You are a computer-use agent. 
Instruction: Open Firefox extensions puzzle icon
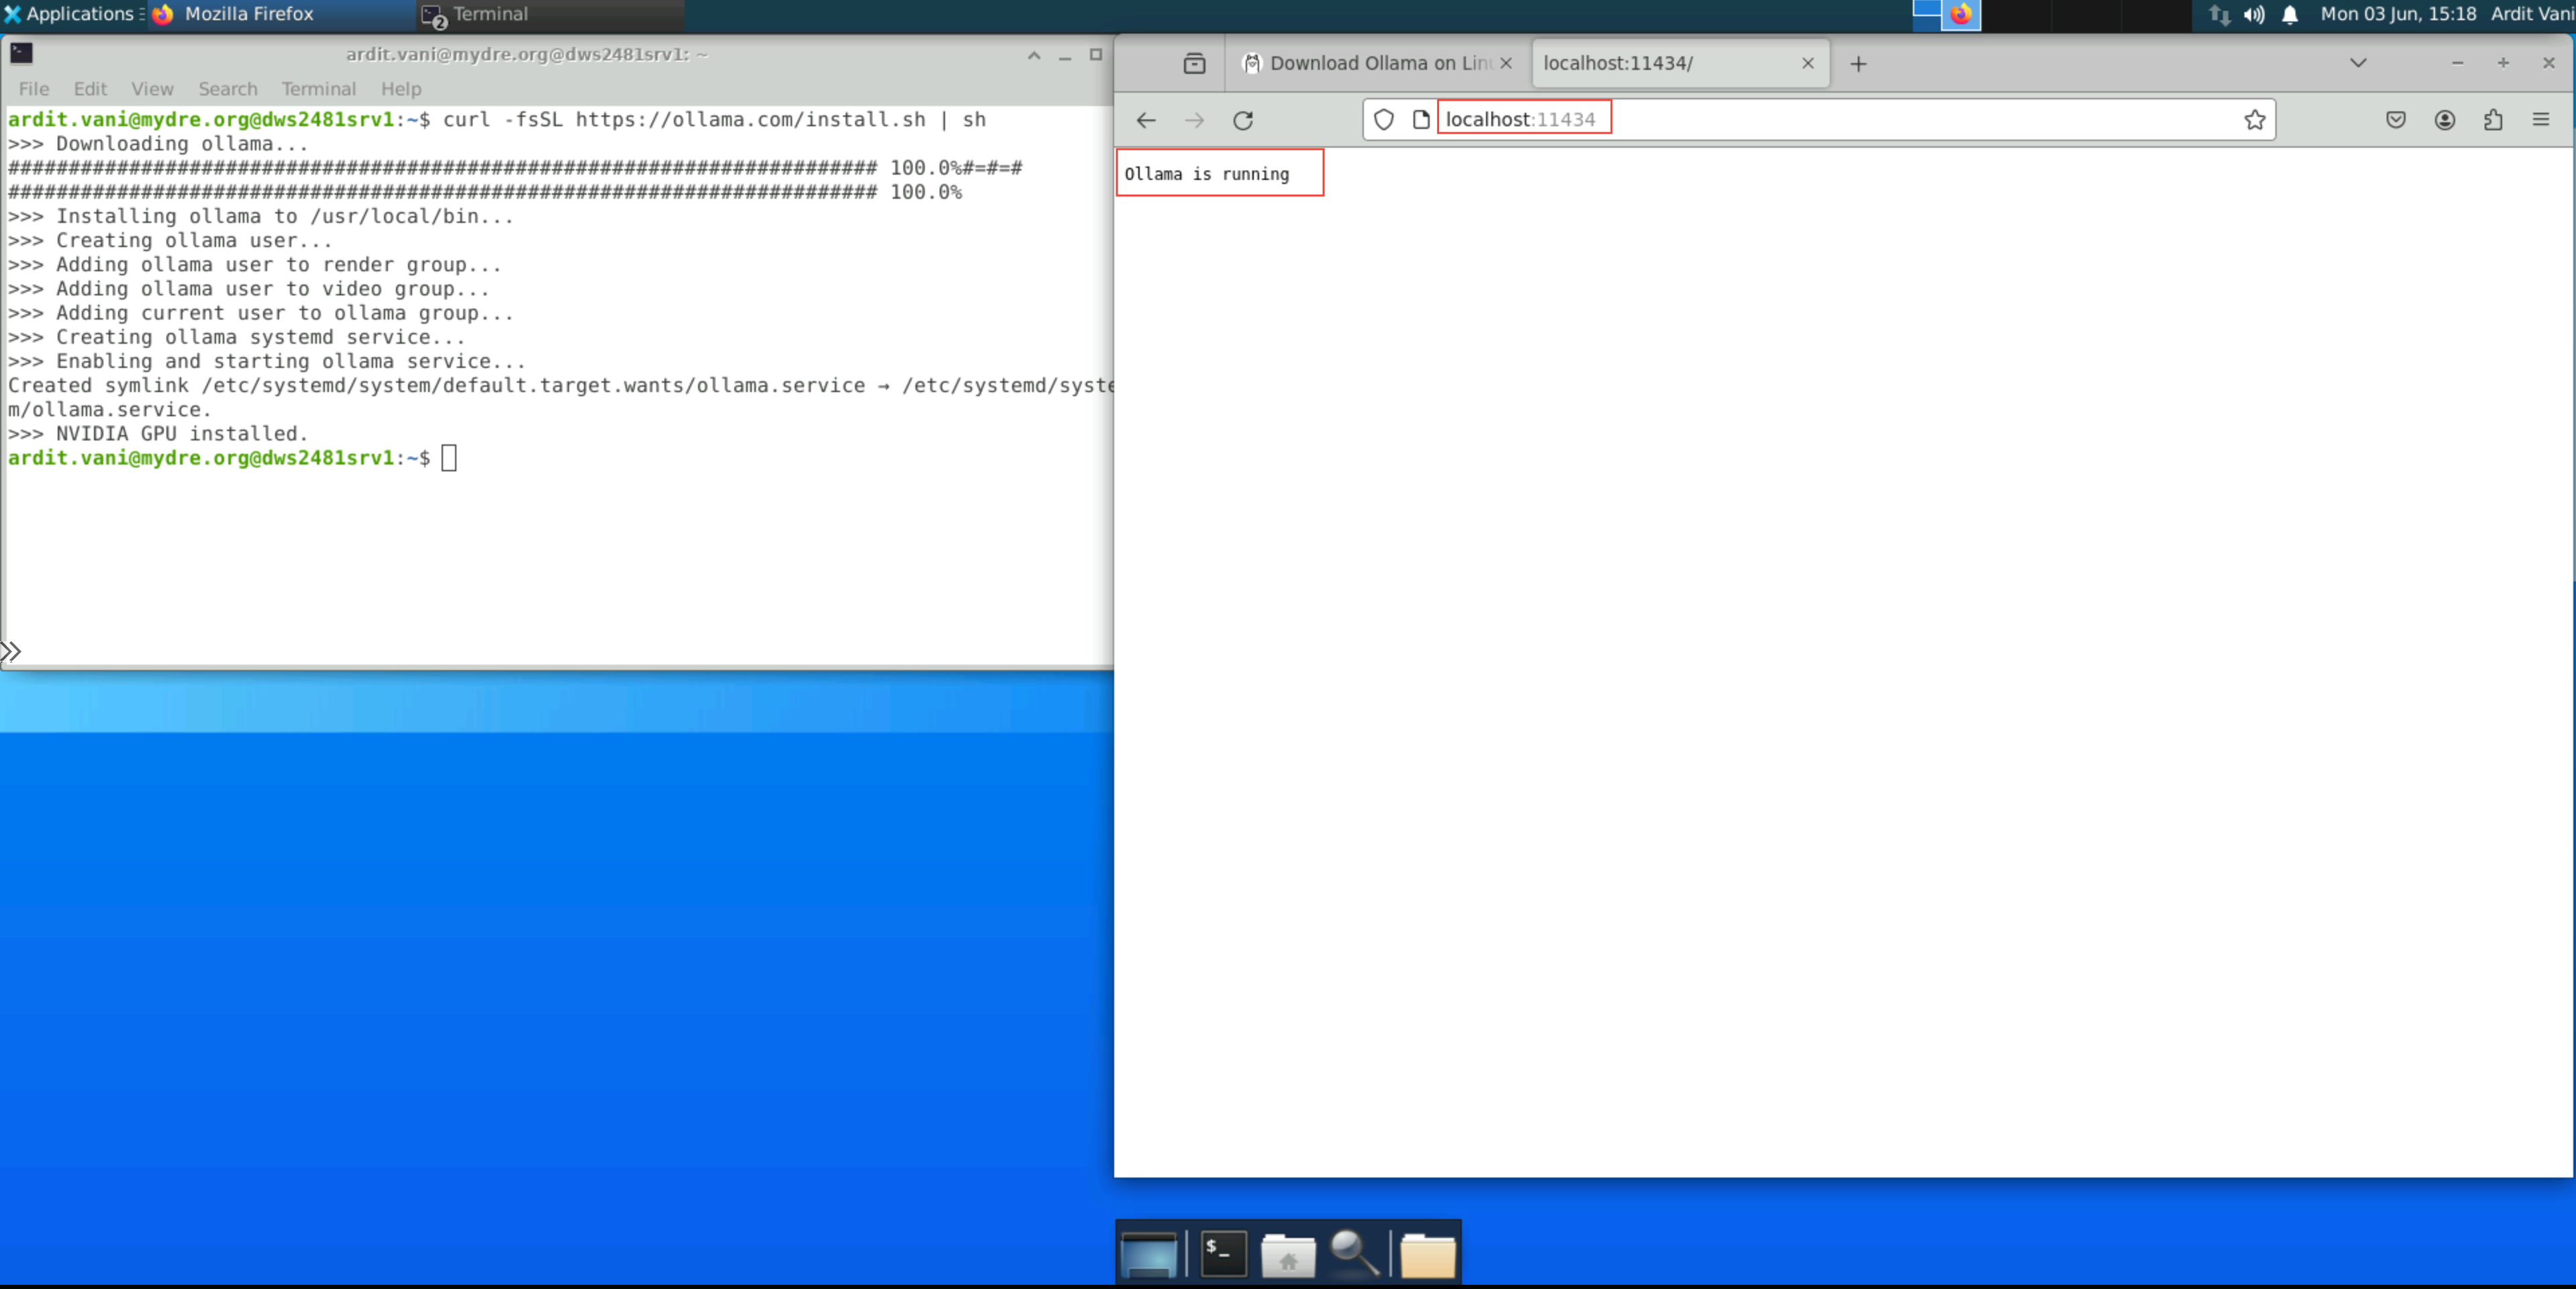[x=2493, y=120]
